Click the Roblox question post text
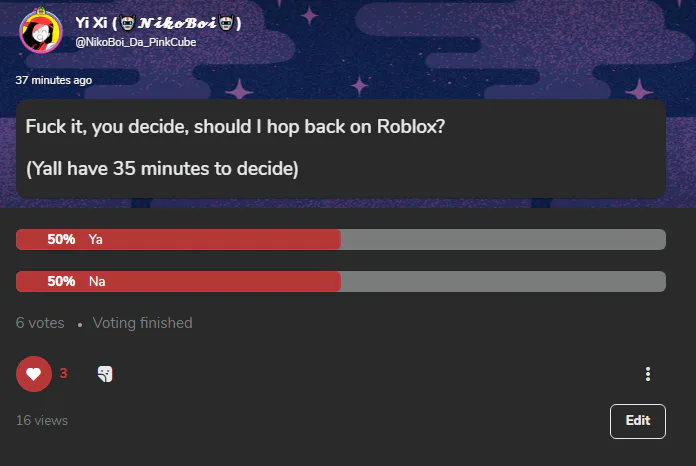Viewport: 696px width, 466px height. pyautogui.click(x=235, y=127)
